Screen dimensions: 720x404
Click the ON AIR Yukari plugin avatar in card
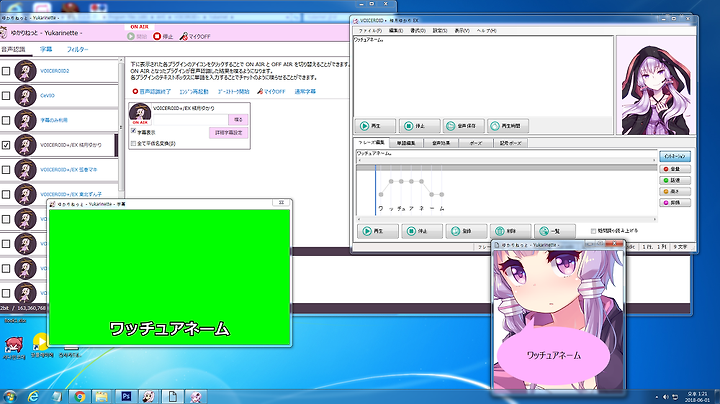pos(140,113)
